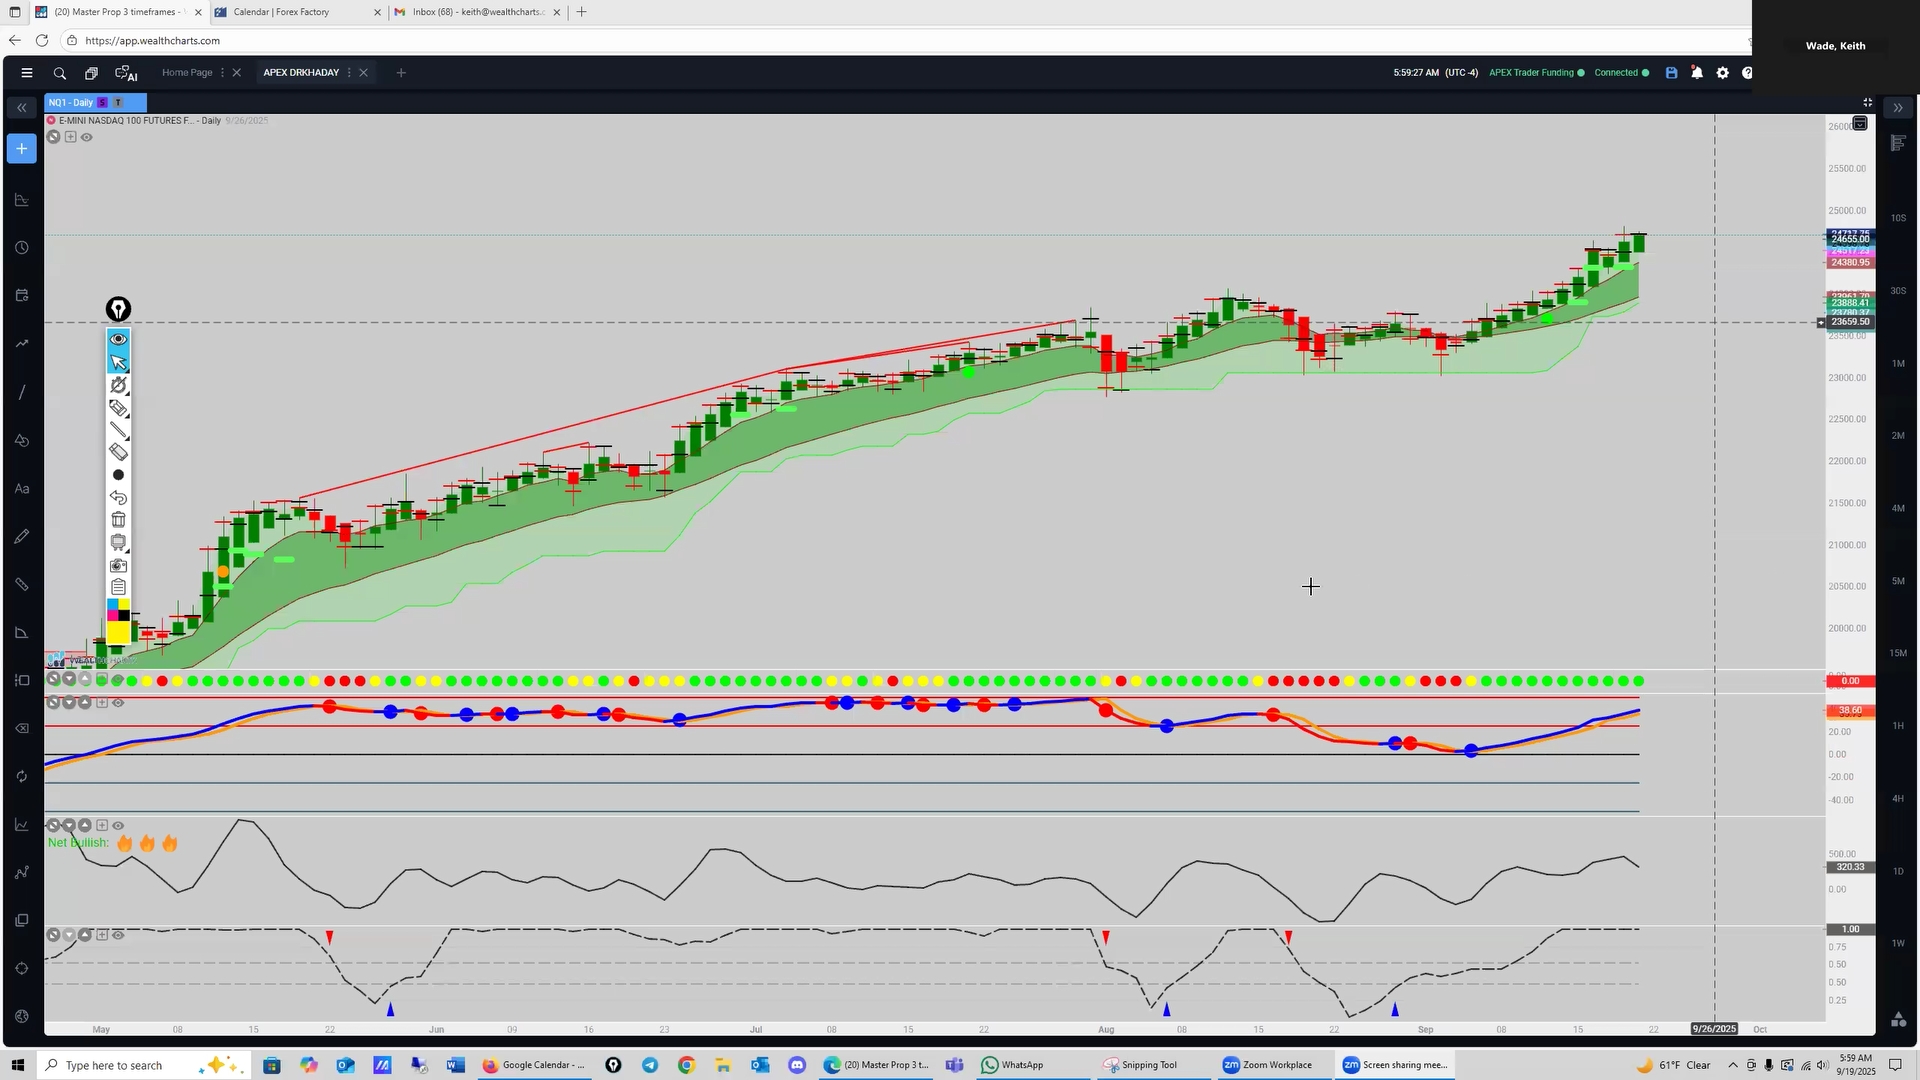
Task: Click the blue add plus button
Action: [21, 149]
